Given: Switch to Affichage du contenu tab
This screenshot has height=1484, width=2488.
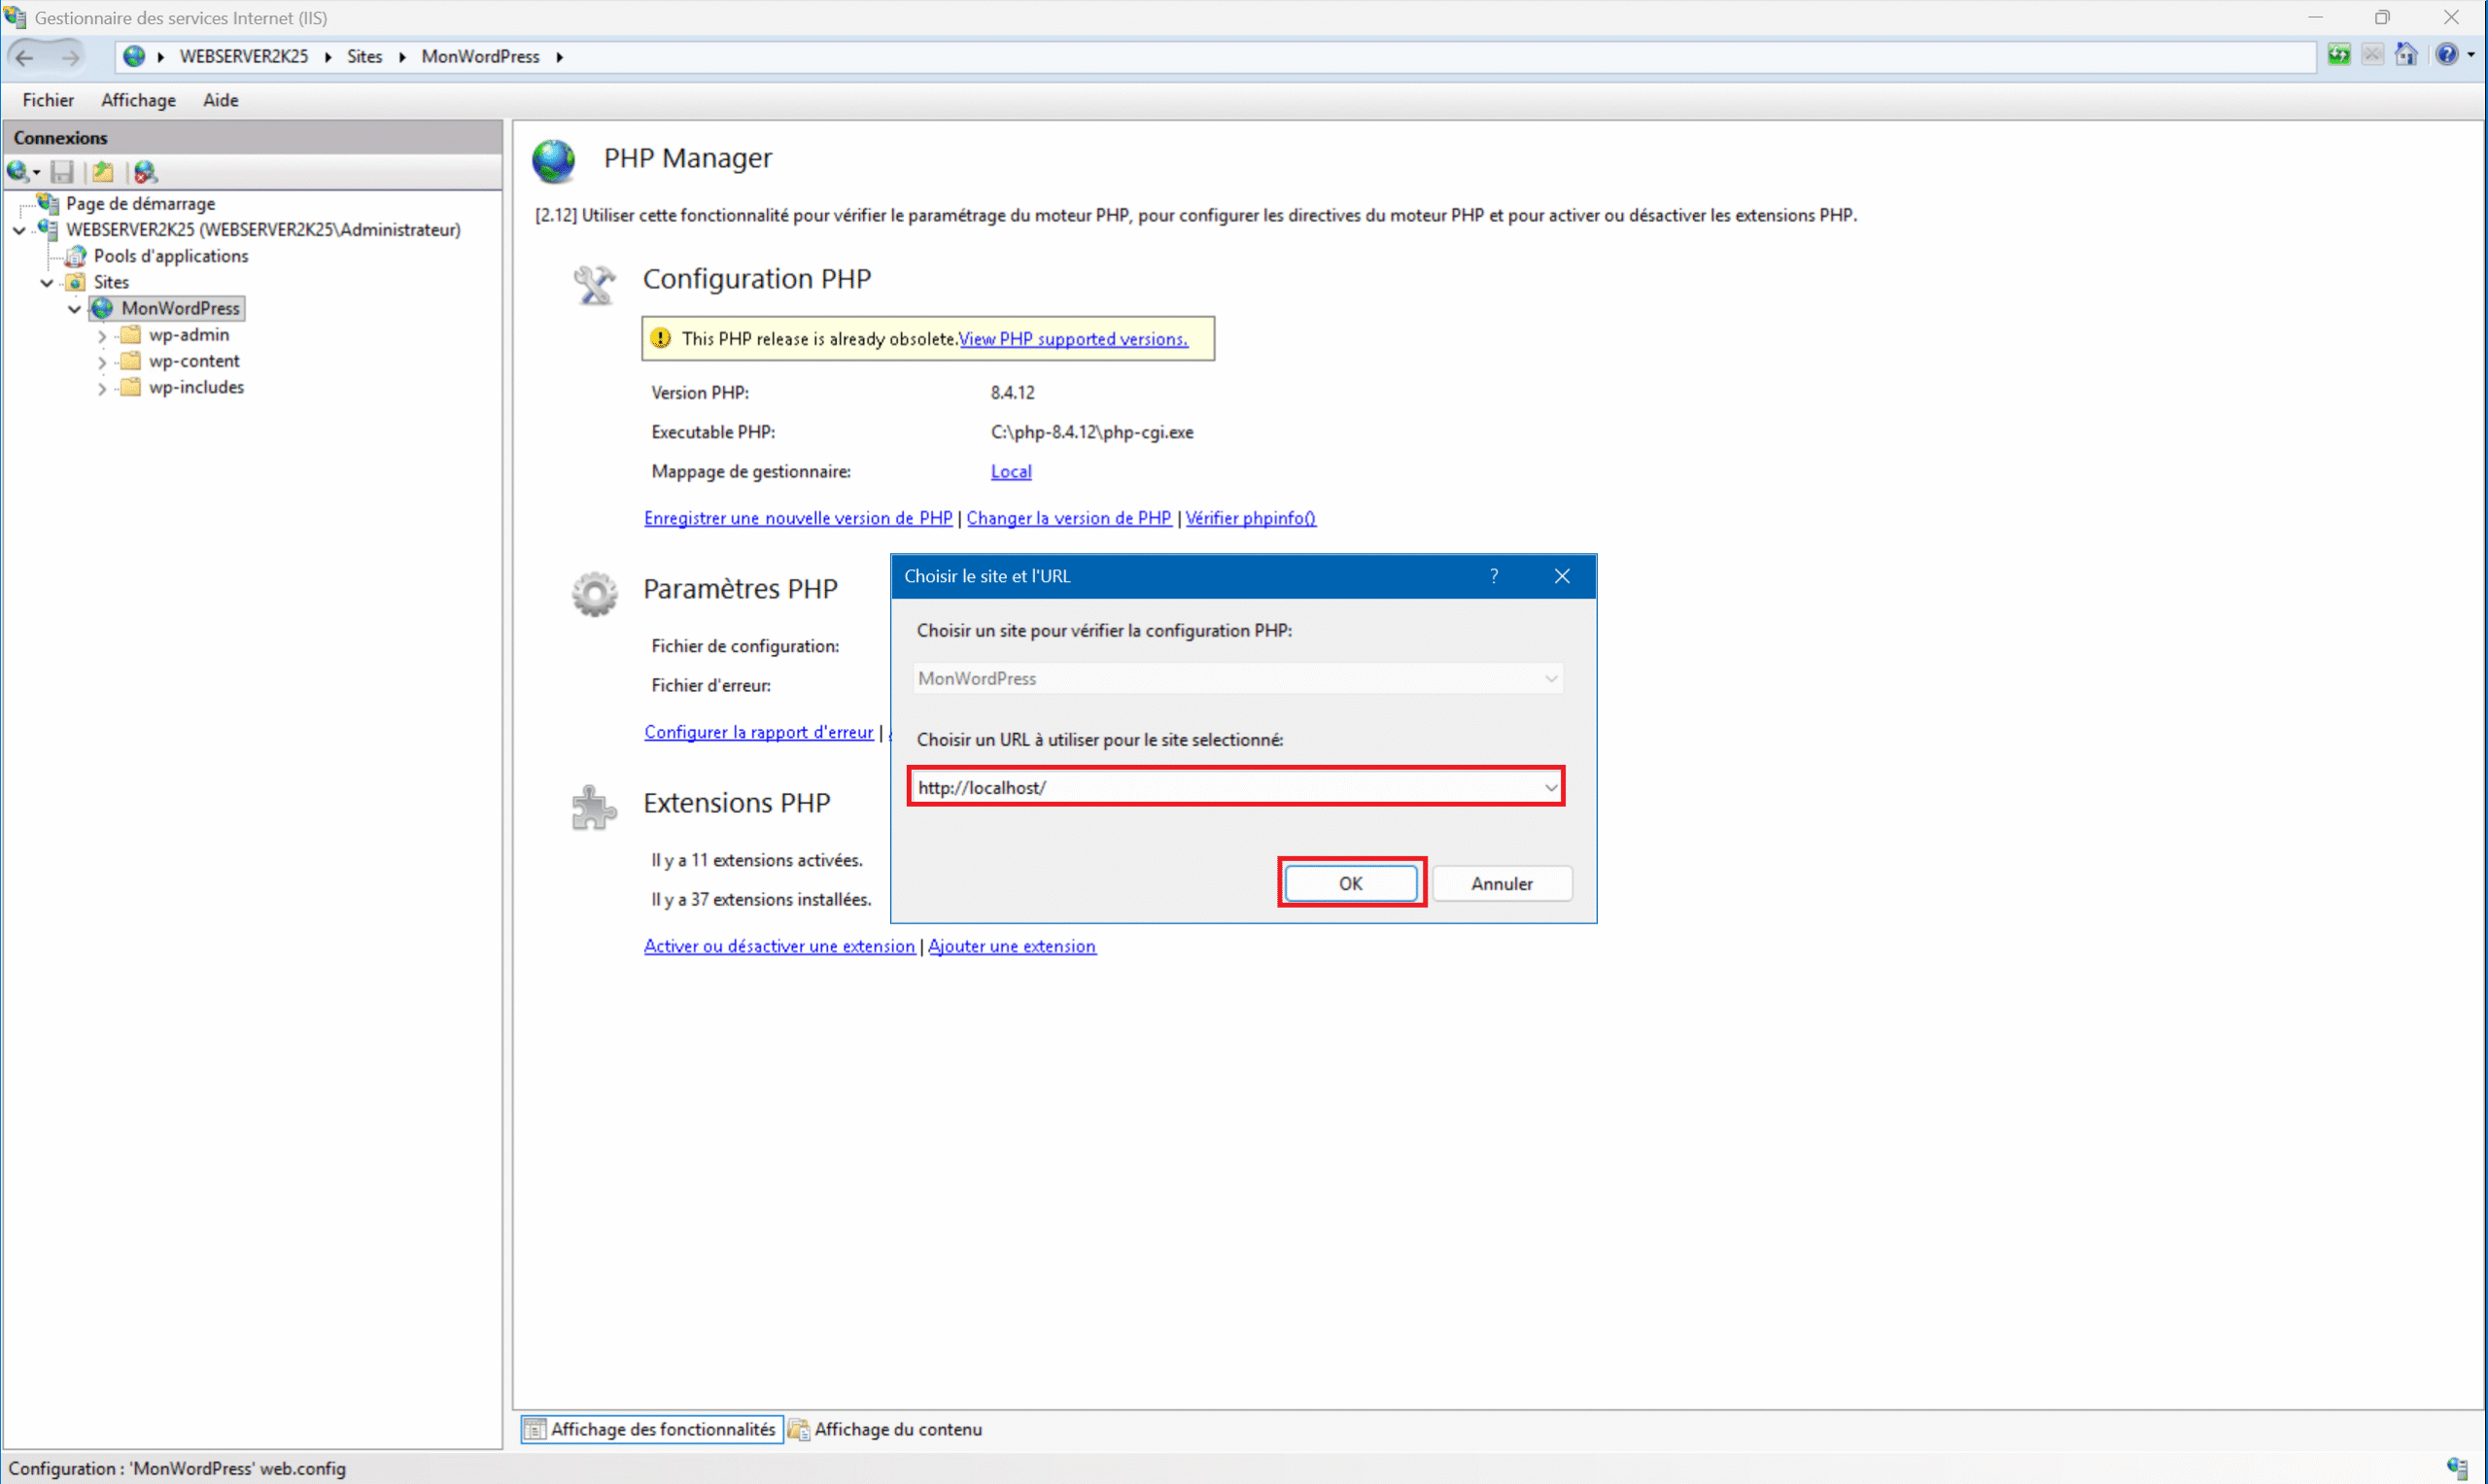Looking at the screenshot, I should 886,1429.
